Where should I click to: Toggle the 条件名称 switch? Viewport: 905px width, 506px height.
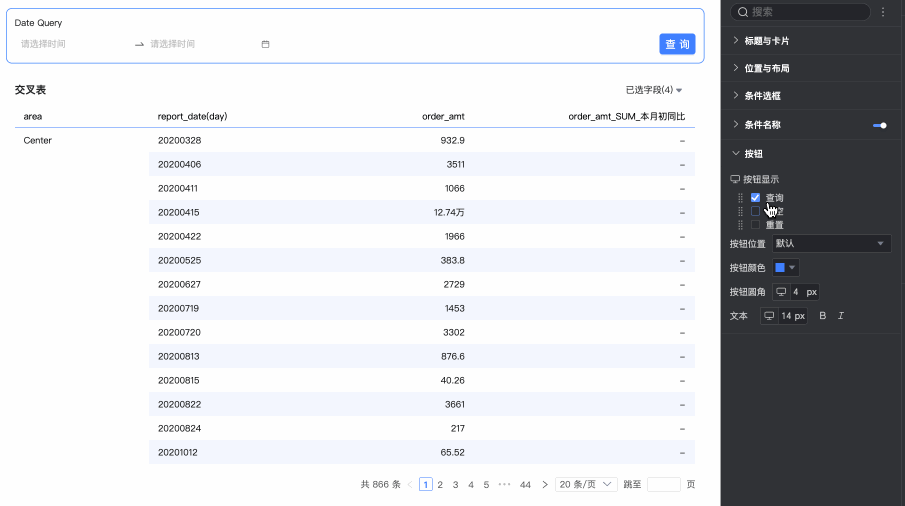tap(880, 125)
